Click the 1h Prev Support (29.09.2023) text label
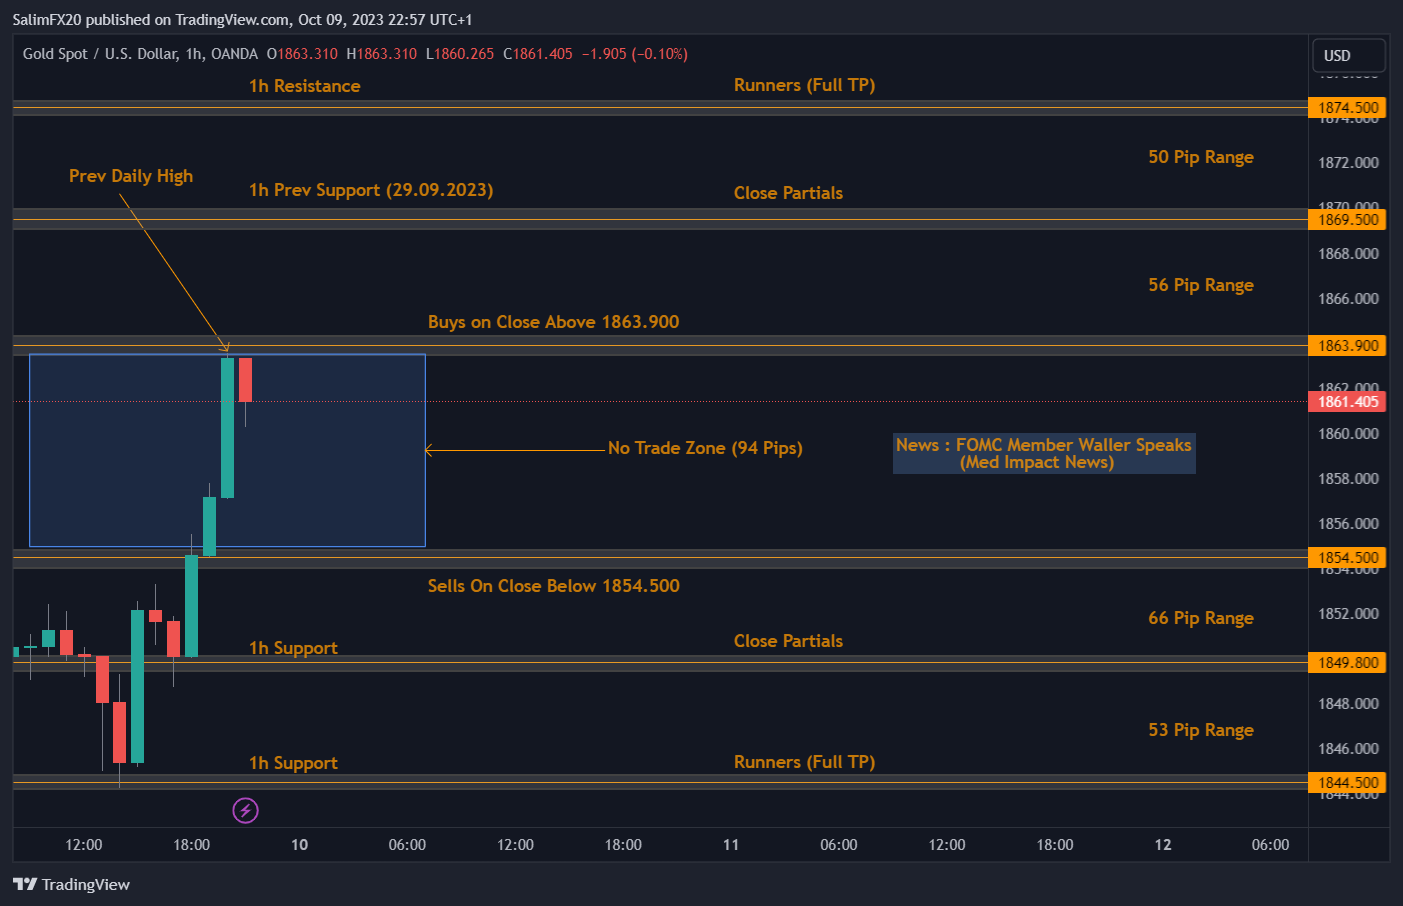1403x906 pixels. [370, 190]
